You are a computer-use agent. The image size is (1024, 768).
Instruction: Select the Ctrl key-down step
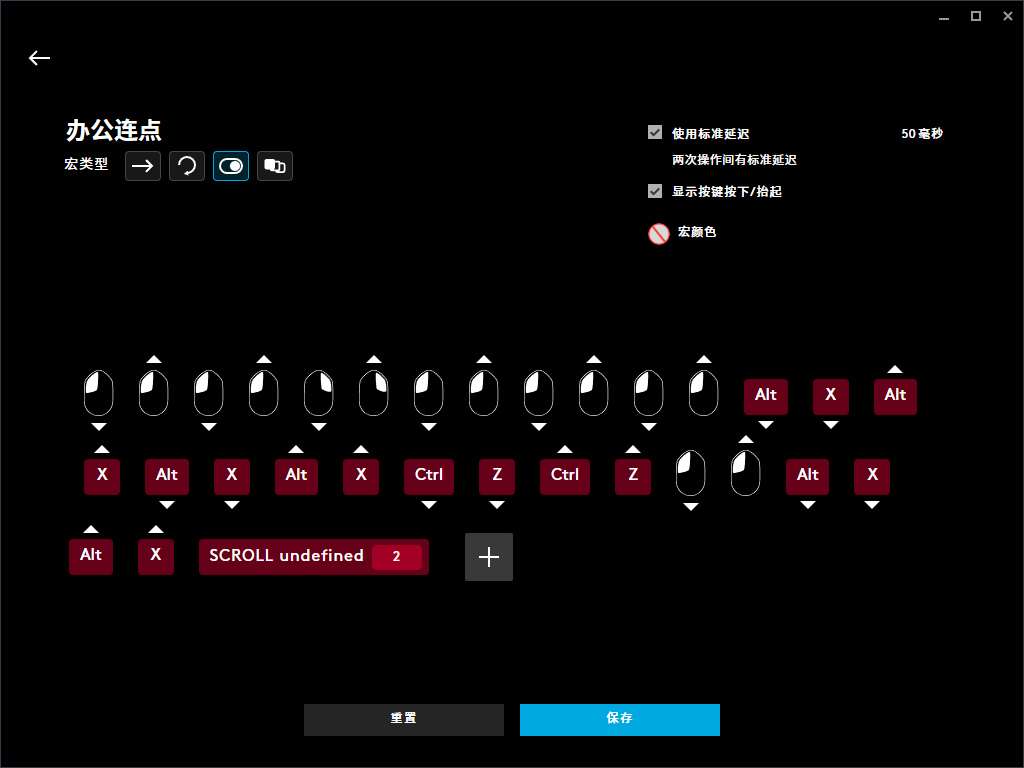(x=429, y=476)
